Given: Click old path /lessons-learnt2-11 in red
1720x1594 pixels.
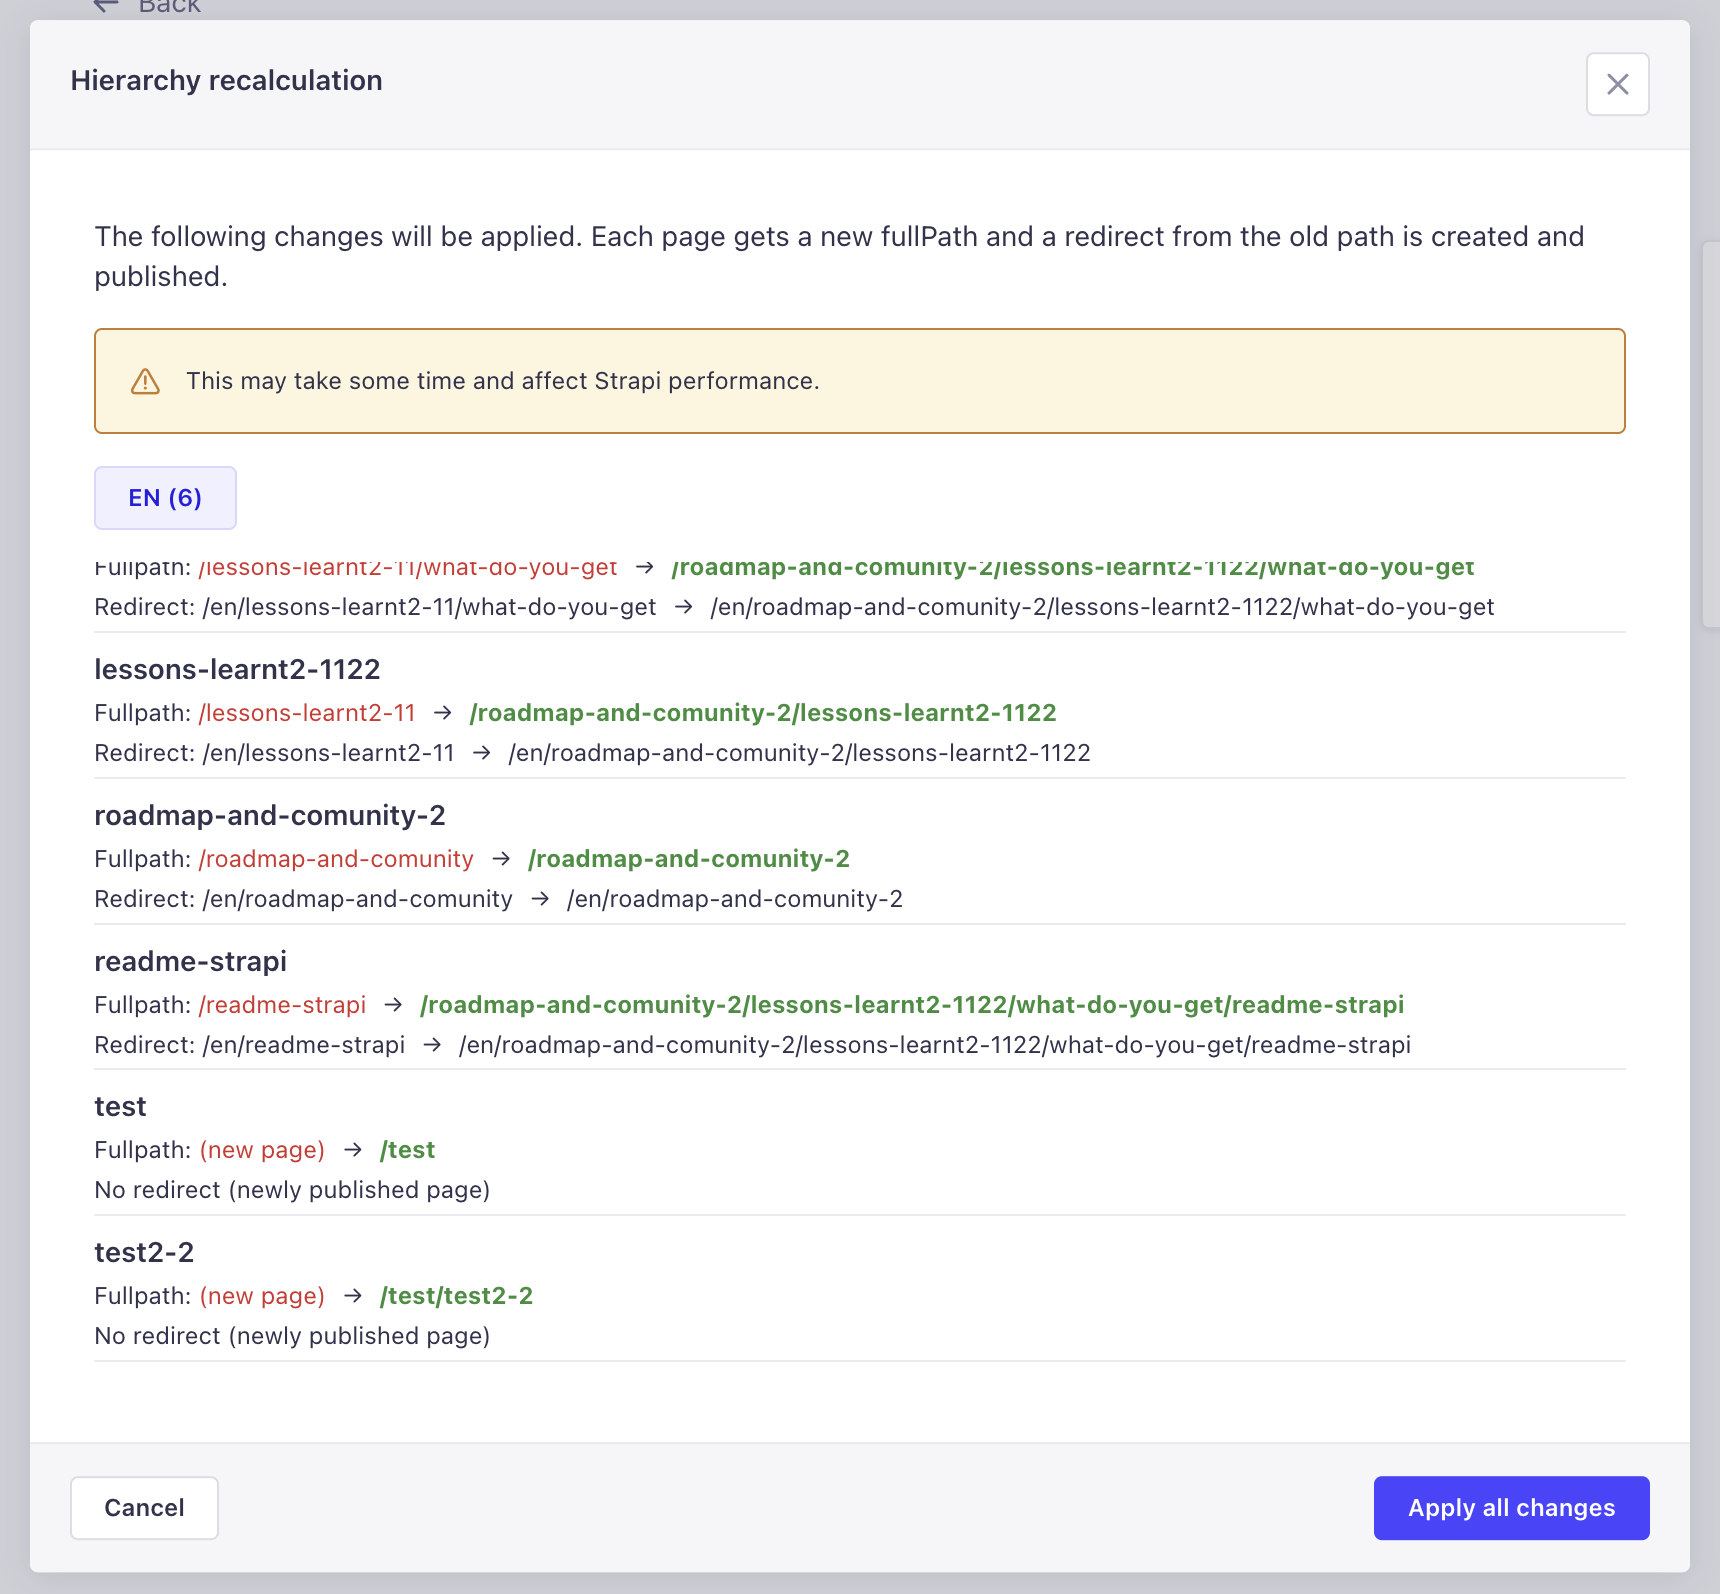Looking at the screenshot, I should (307, 713).
